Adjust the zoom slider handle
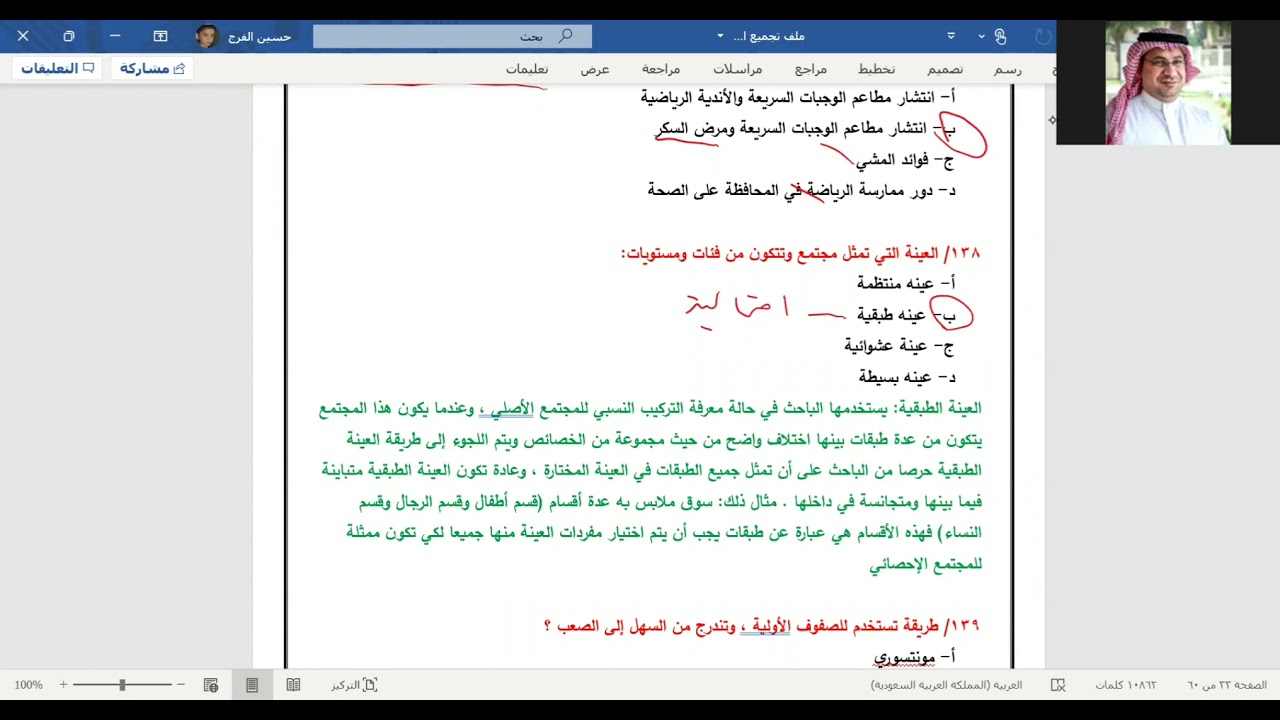This screenshot has width=1280, height=720. point(122,685)
